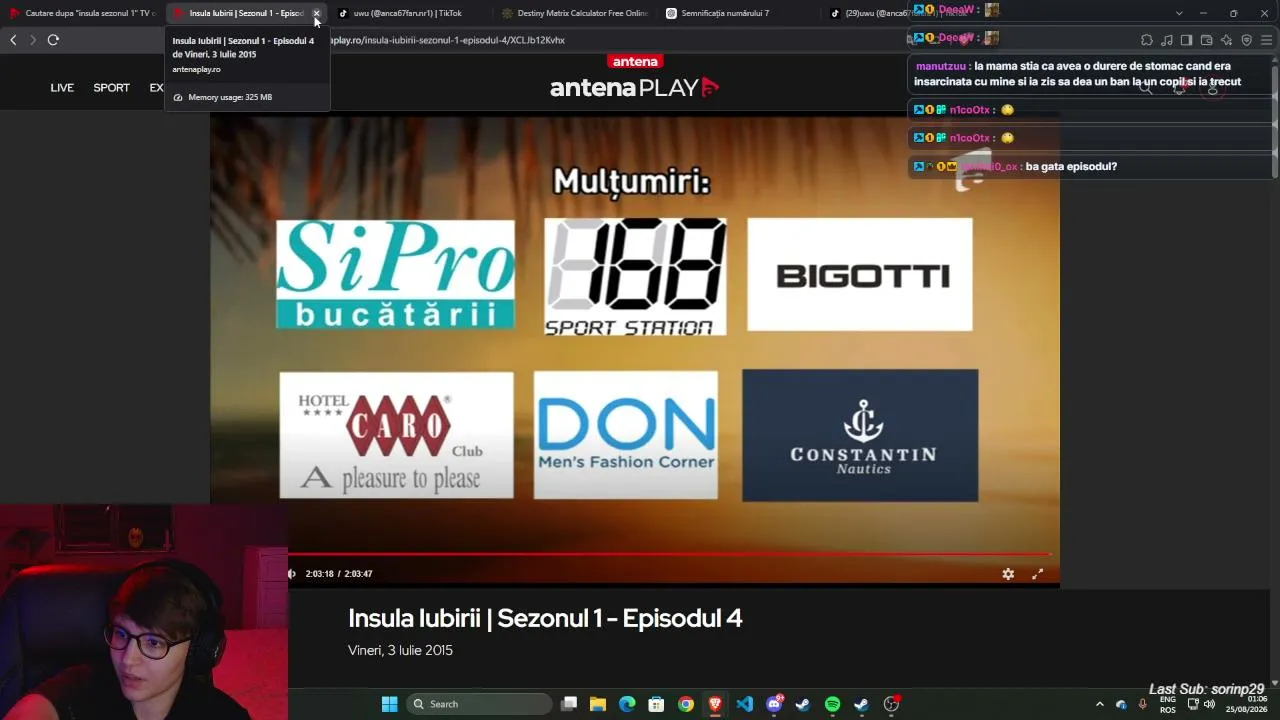Show hidden system tray icons
This screenshot has width=1280, height=720.
[x=1100, y=704]
